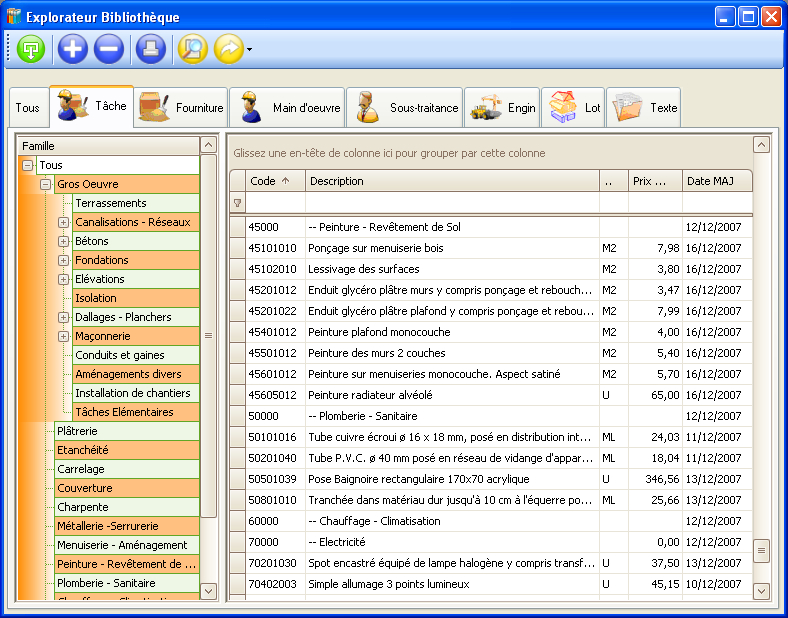The image size is (788, 618).
Task: Sort by the Code column header
Action: click(x=272, y=181)
